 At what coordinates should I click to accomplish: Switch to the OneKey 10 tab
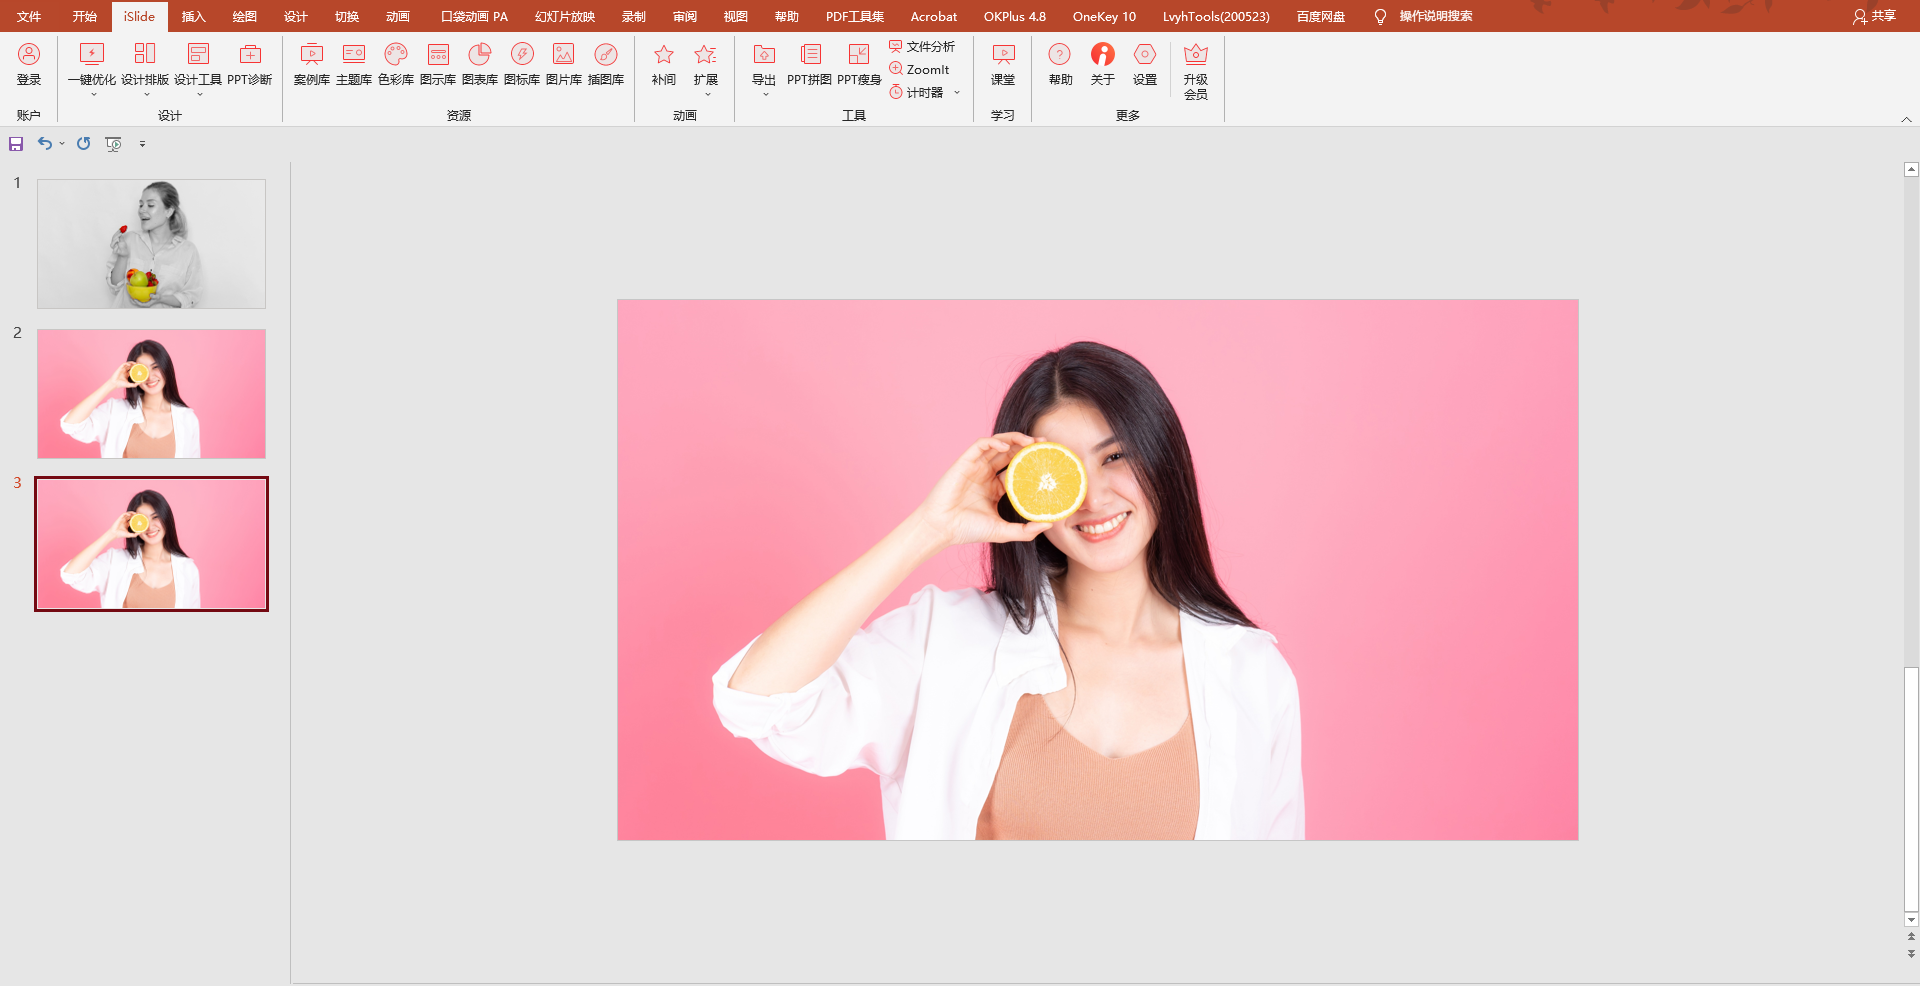tap(1104, 16)
